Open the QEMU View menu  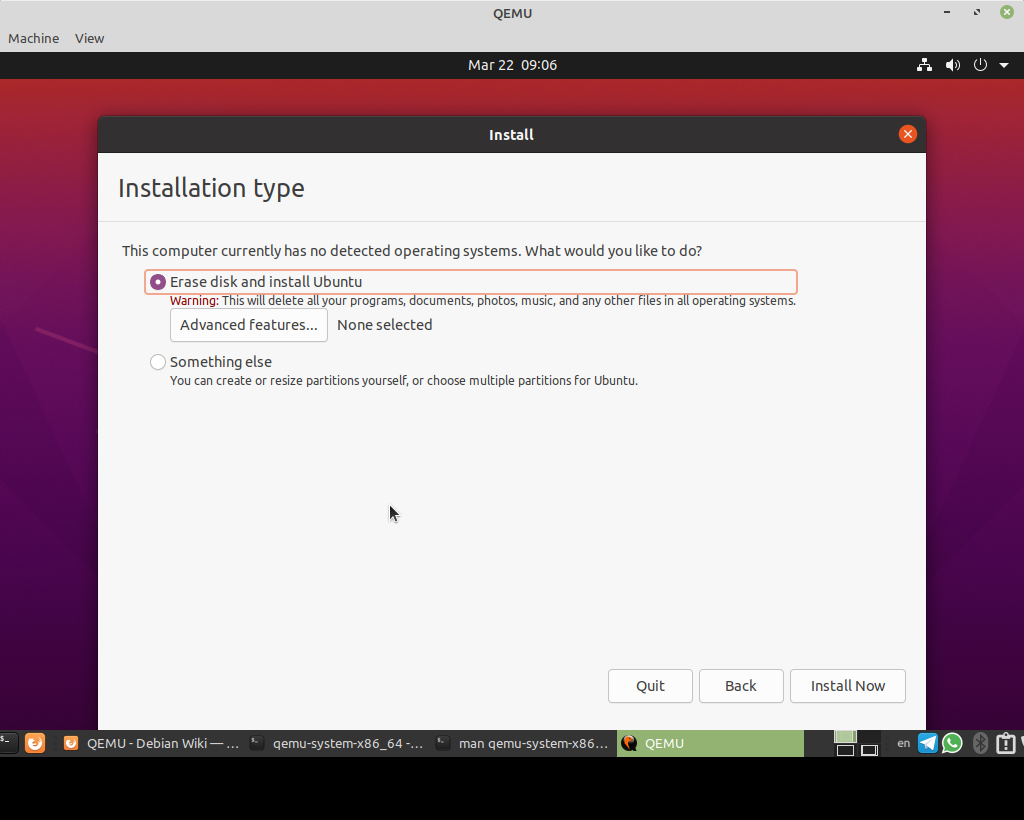tap(89, 39)
